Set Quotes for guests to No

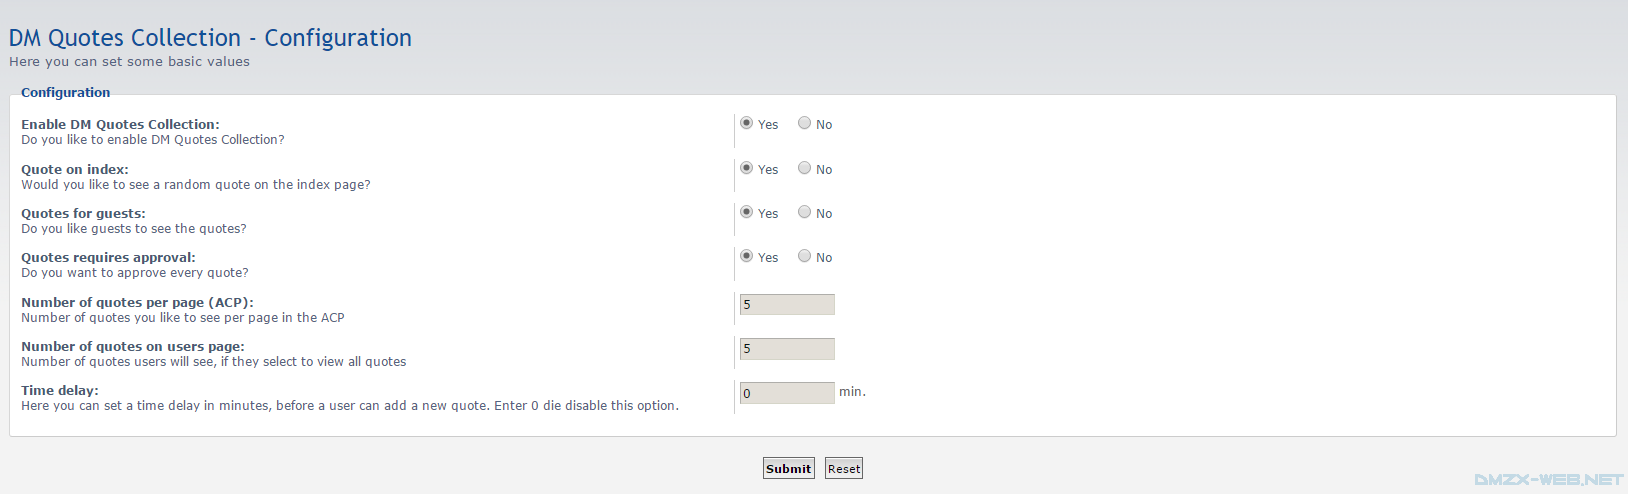tap(804, 212)
